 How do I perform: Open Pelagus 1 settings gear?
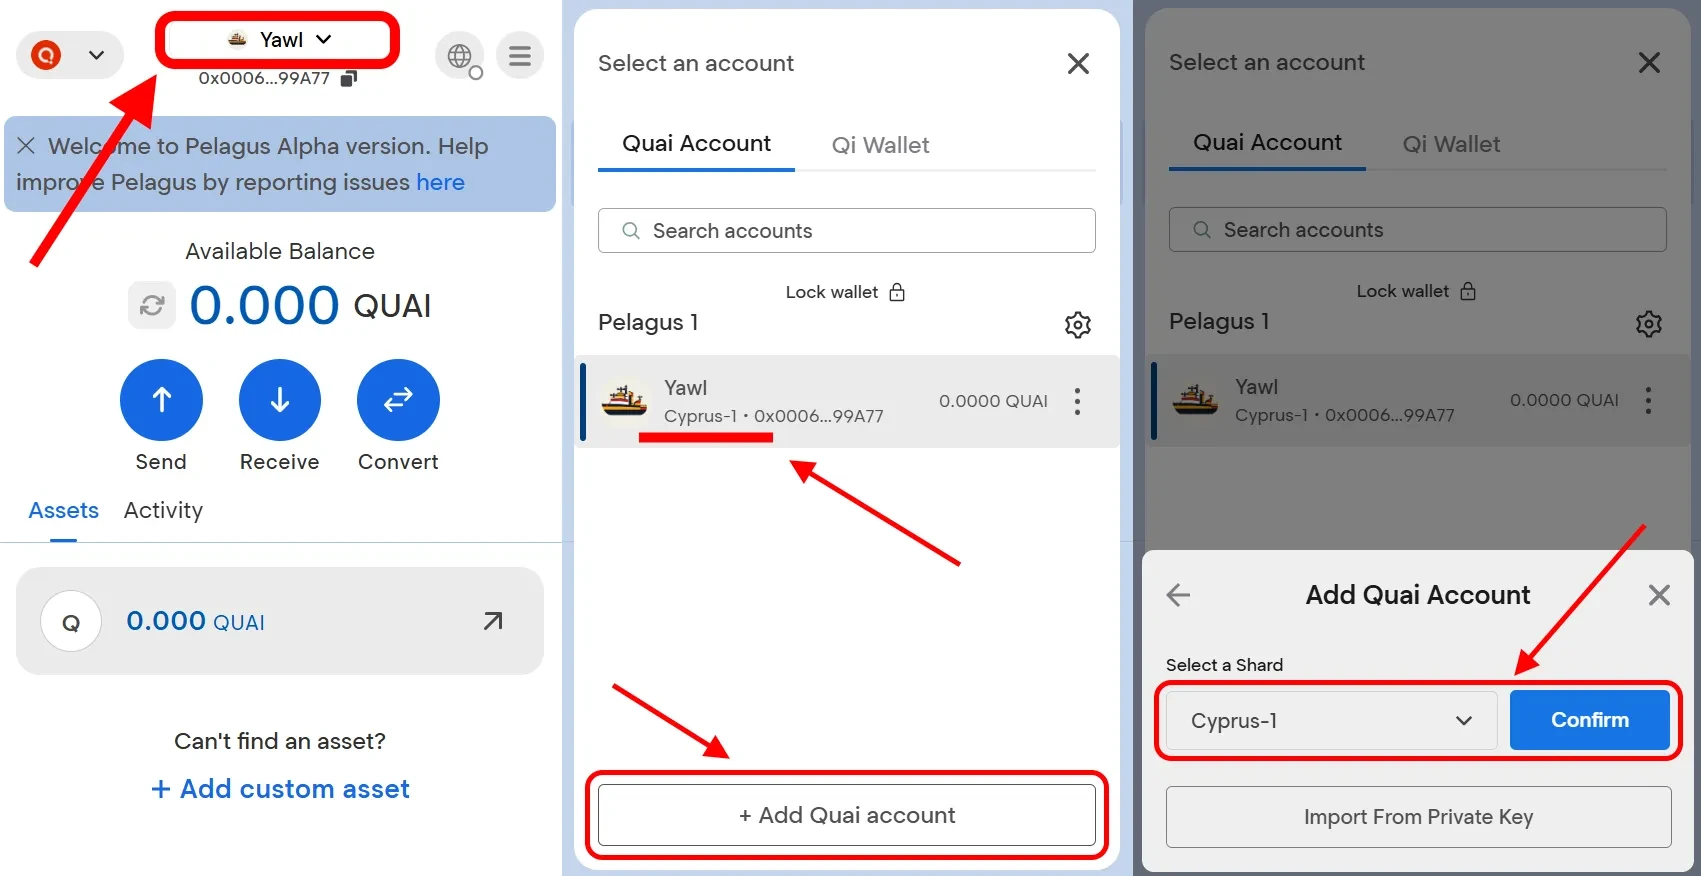click(1077, 325)
